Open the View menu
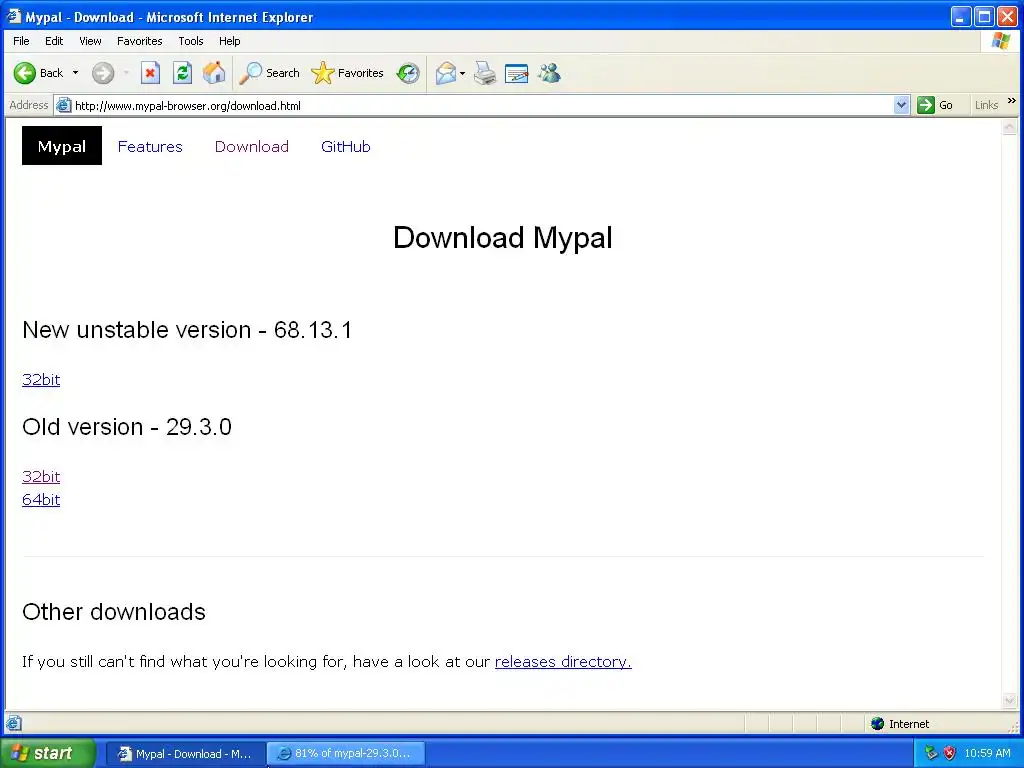The width and height of the screenshot is (1024, 768). (x=90, y=41)
